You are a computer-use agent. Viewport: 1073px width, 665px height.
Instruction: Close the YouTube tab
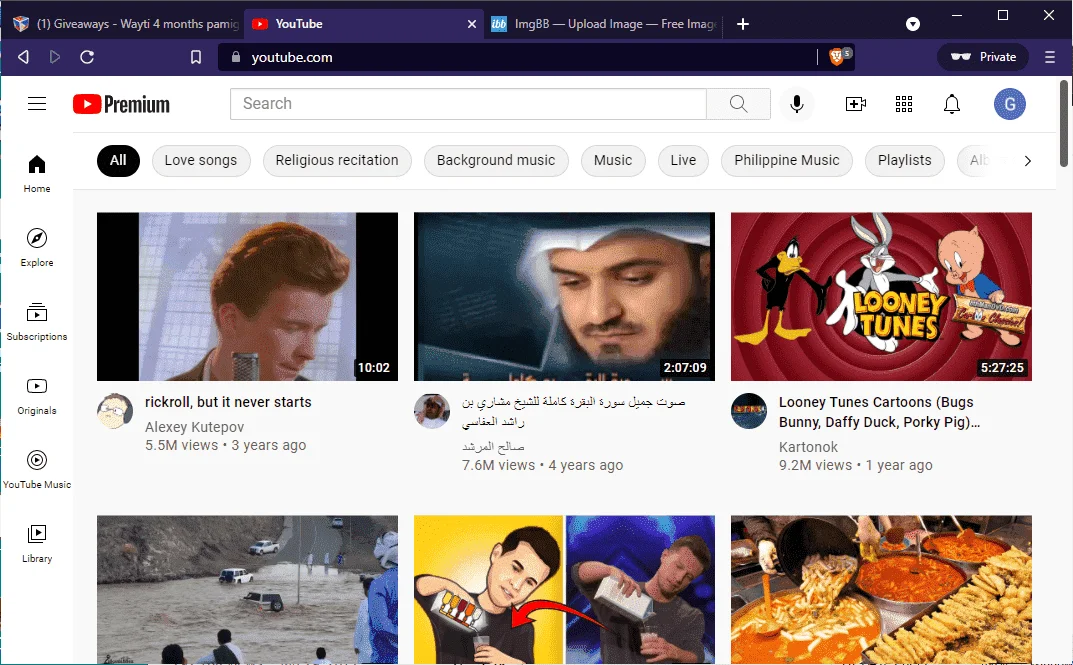pyautogui.click(x=471, y=24)
